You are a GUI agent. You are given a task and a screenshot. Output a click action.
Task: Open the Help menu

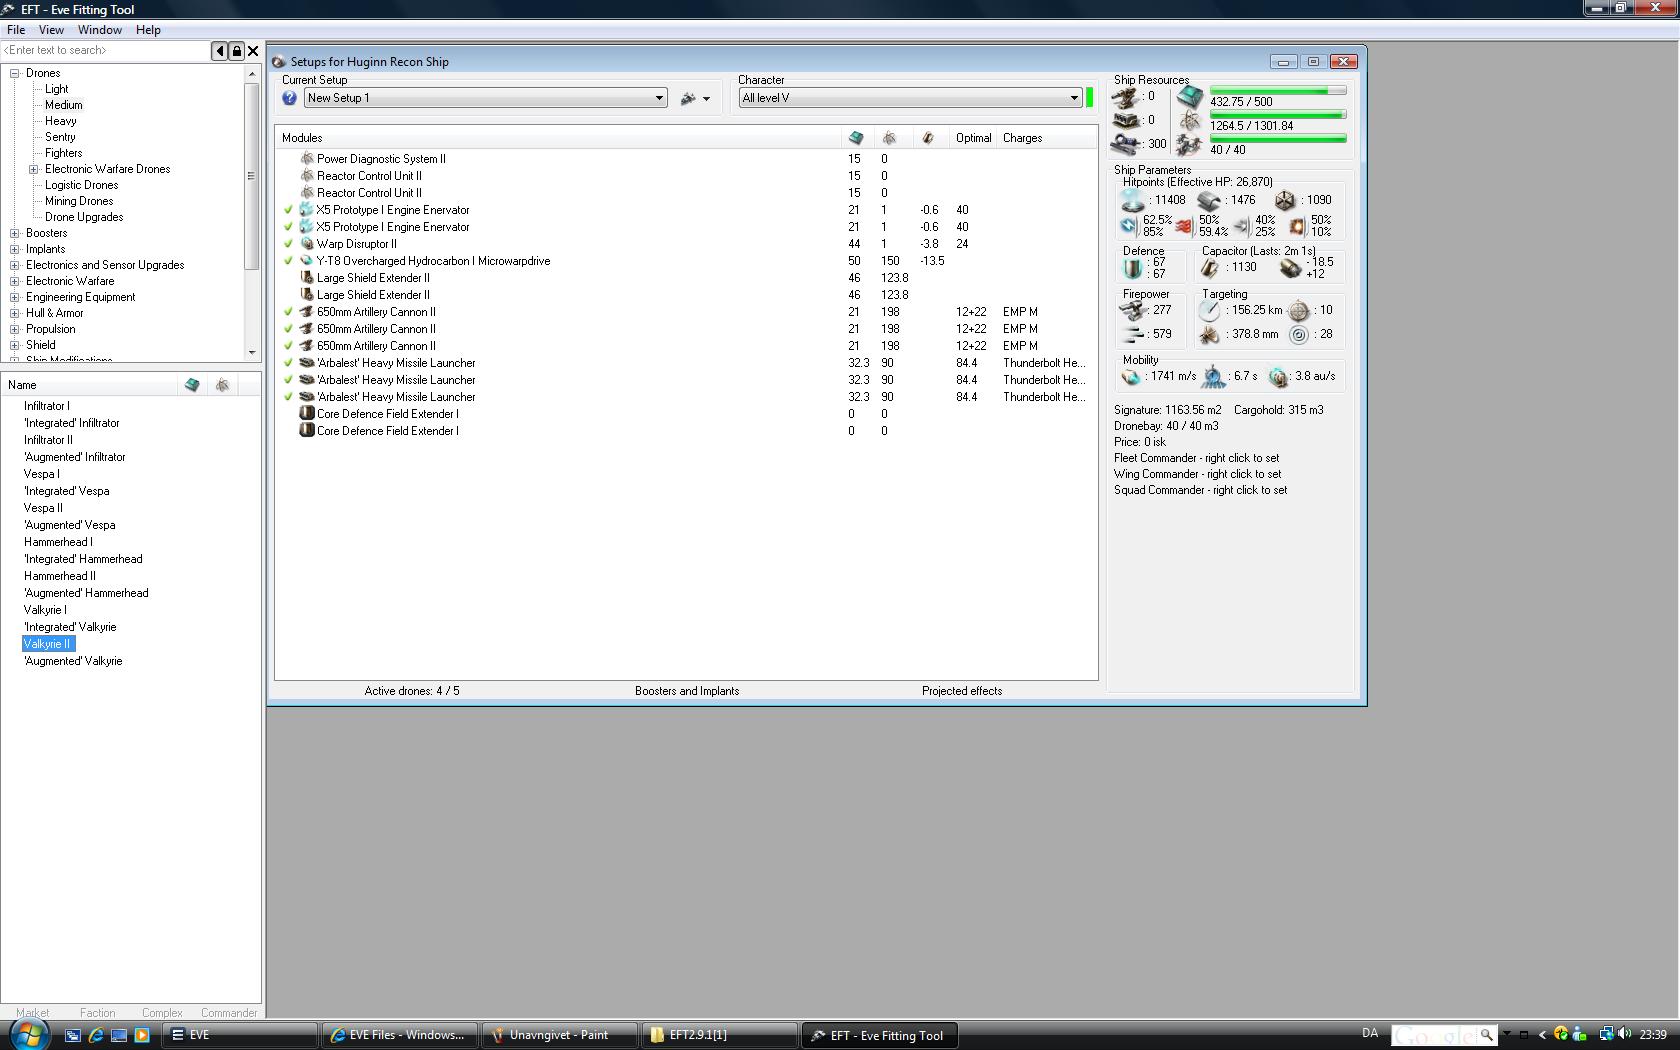148,30
